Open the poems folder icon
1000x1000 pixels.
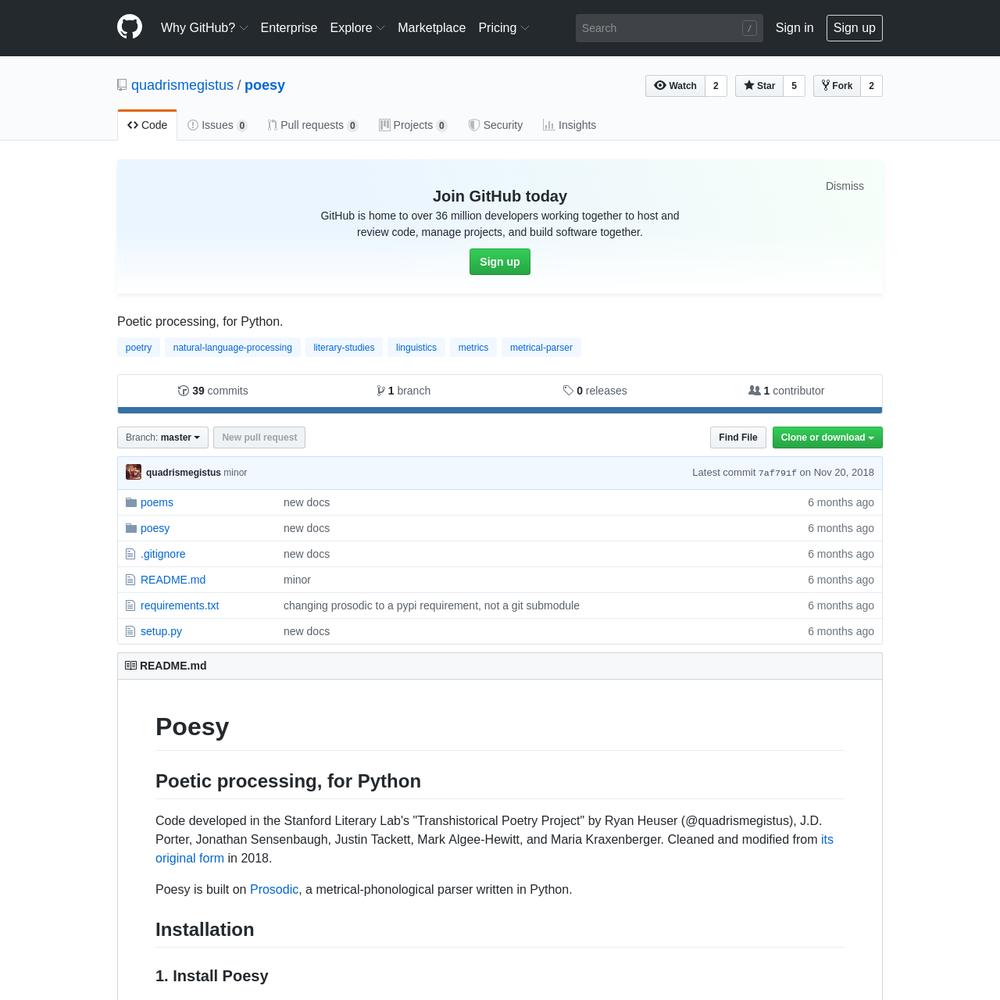pyautogui.click(x=131, y=503)
